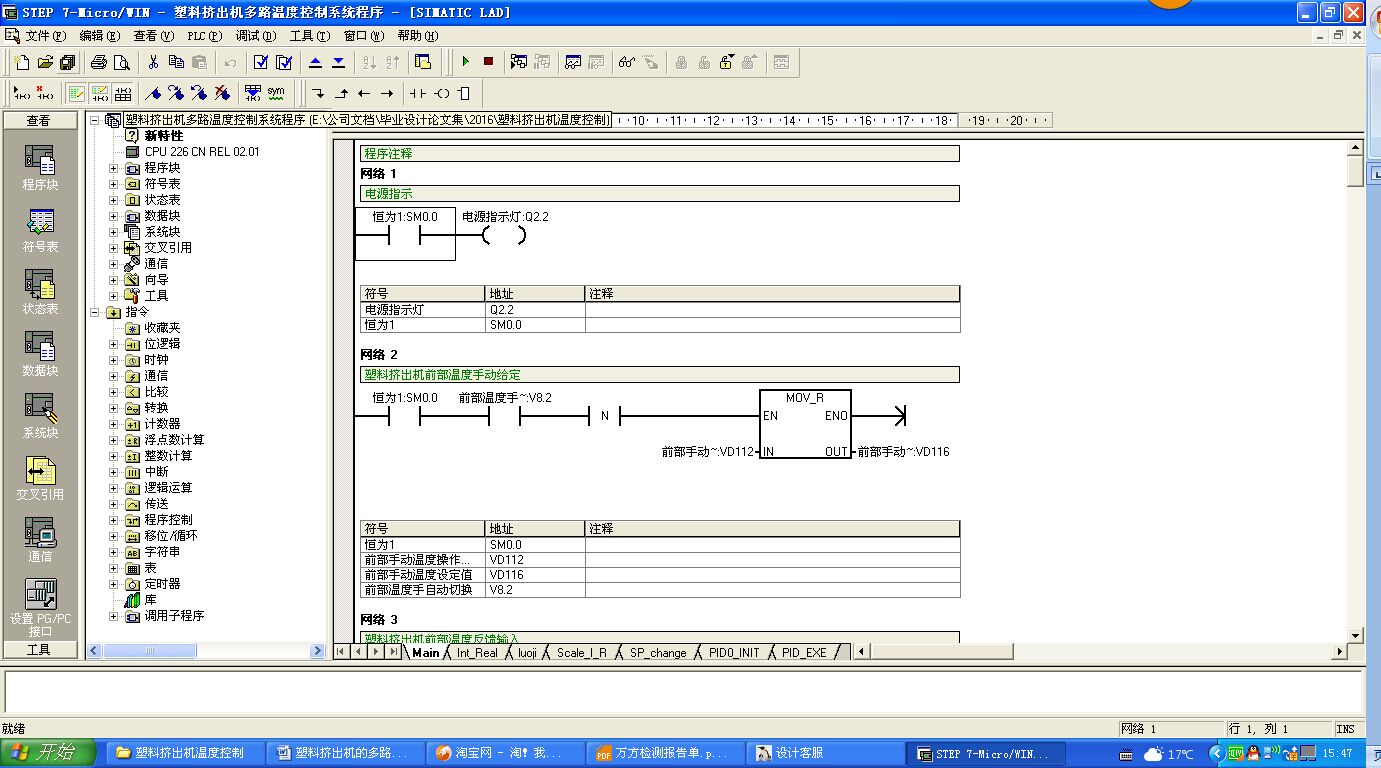Open 程序块 from the left navigation bar
The width and height of the screenshot is (1381, 768).
(41, 167)
